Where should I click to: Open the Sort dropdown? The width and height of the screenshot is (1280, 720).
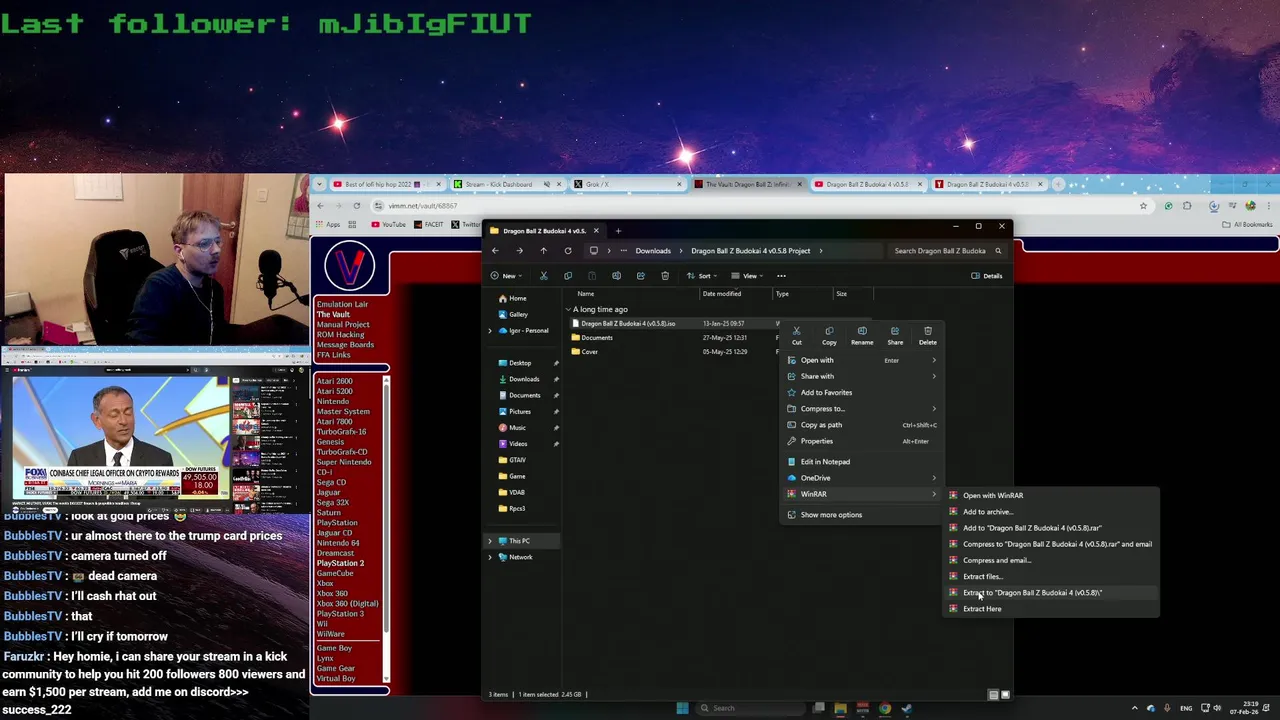tap(701, 276)
